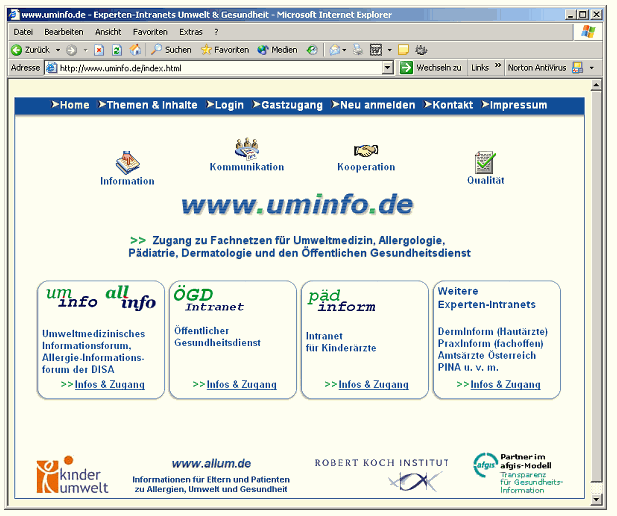Open Infos & Zugang under uminfo allinfo
Image resolution: width=617 pixels, height=516 pixels.
[109, 384]
